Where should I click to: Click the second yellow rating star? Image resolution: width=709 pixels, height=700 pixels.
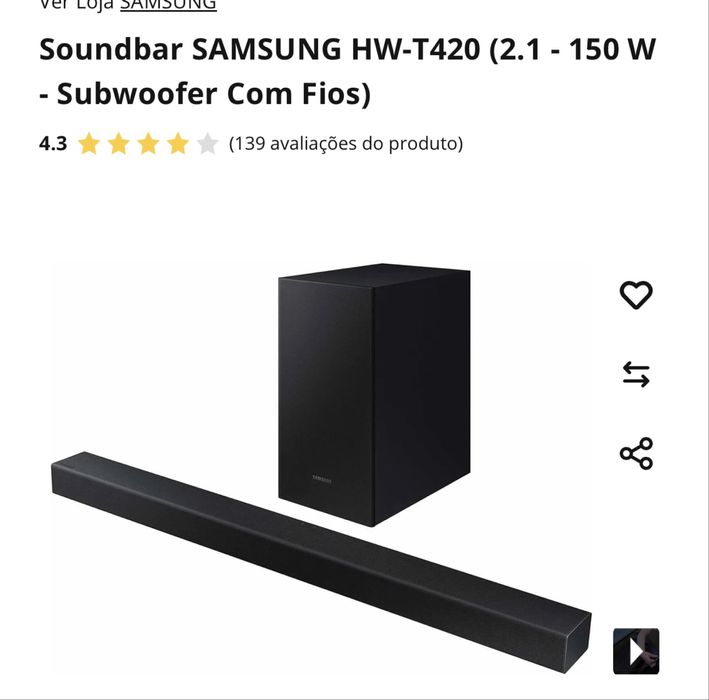pos(118,144)
